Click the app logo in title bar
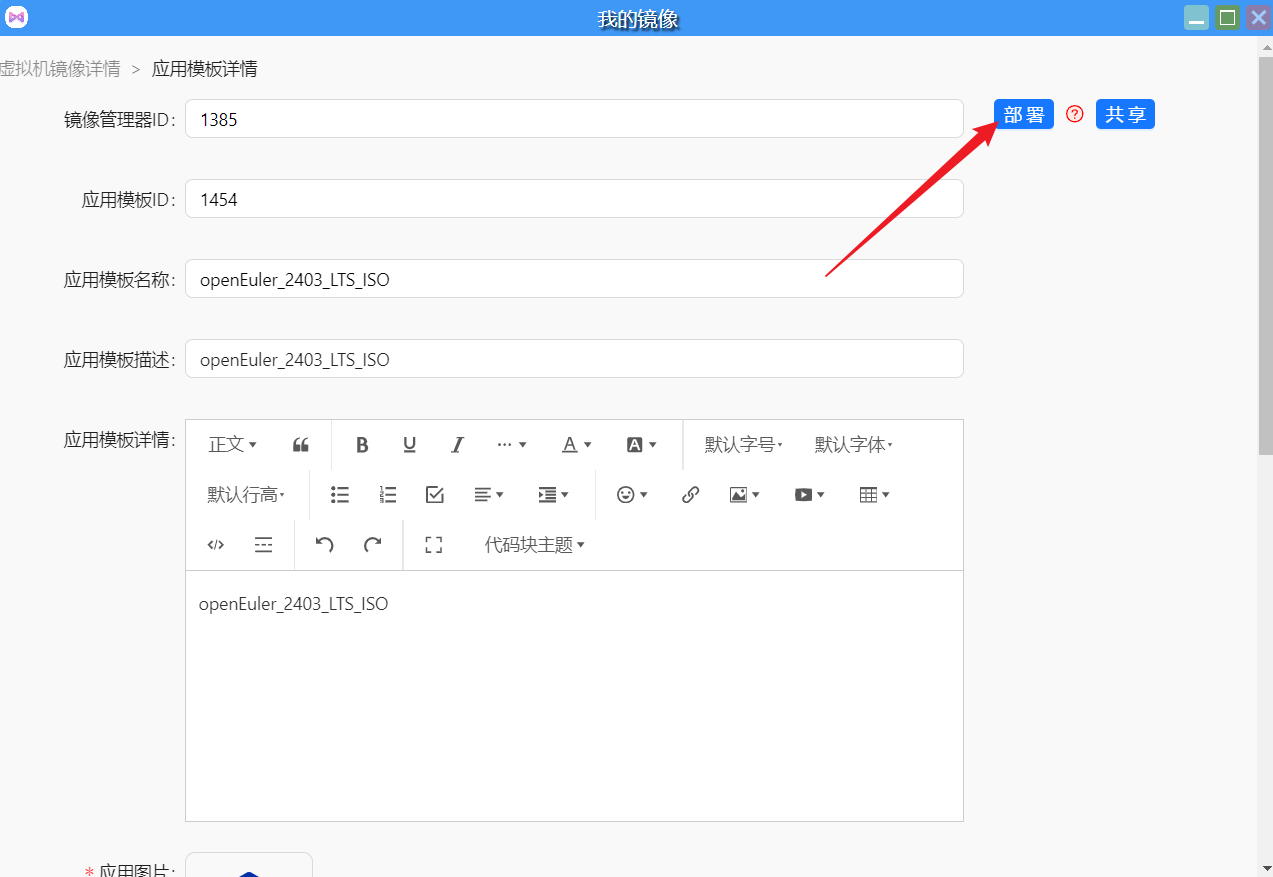The width and height of the screenshot is (1273, 877). coord(17,18)
